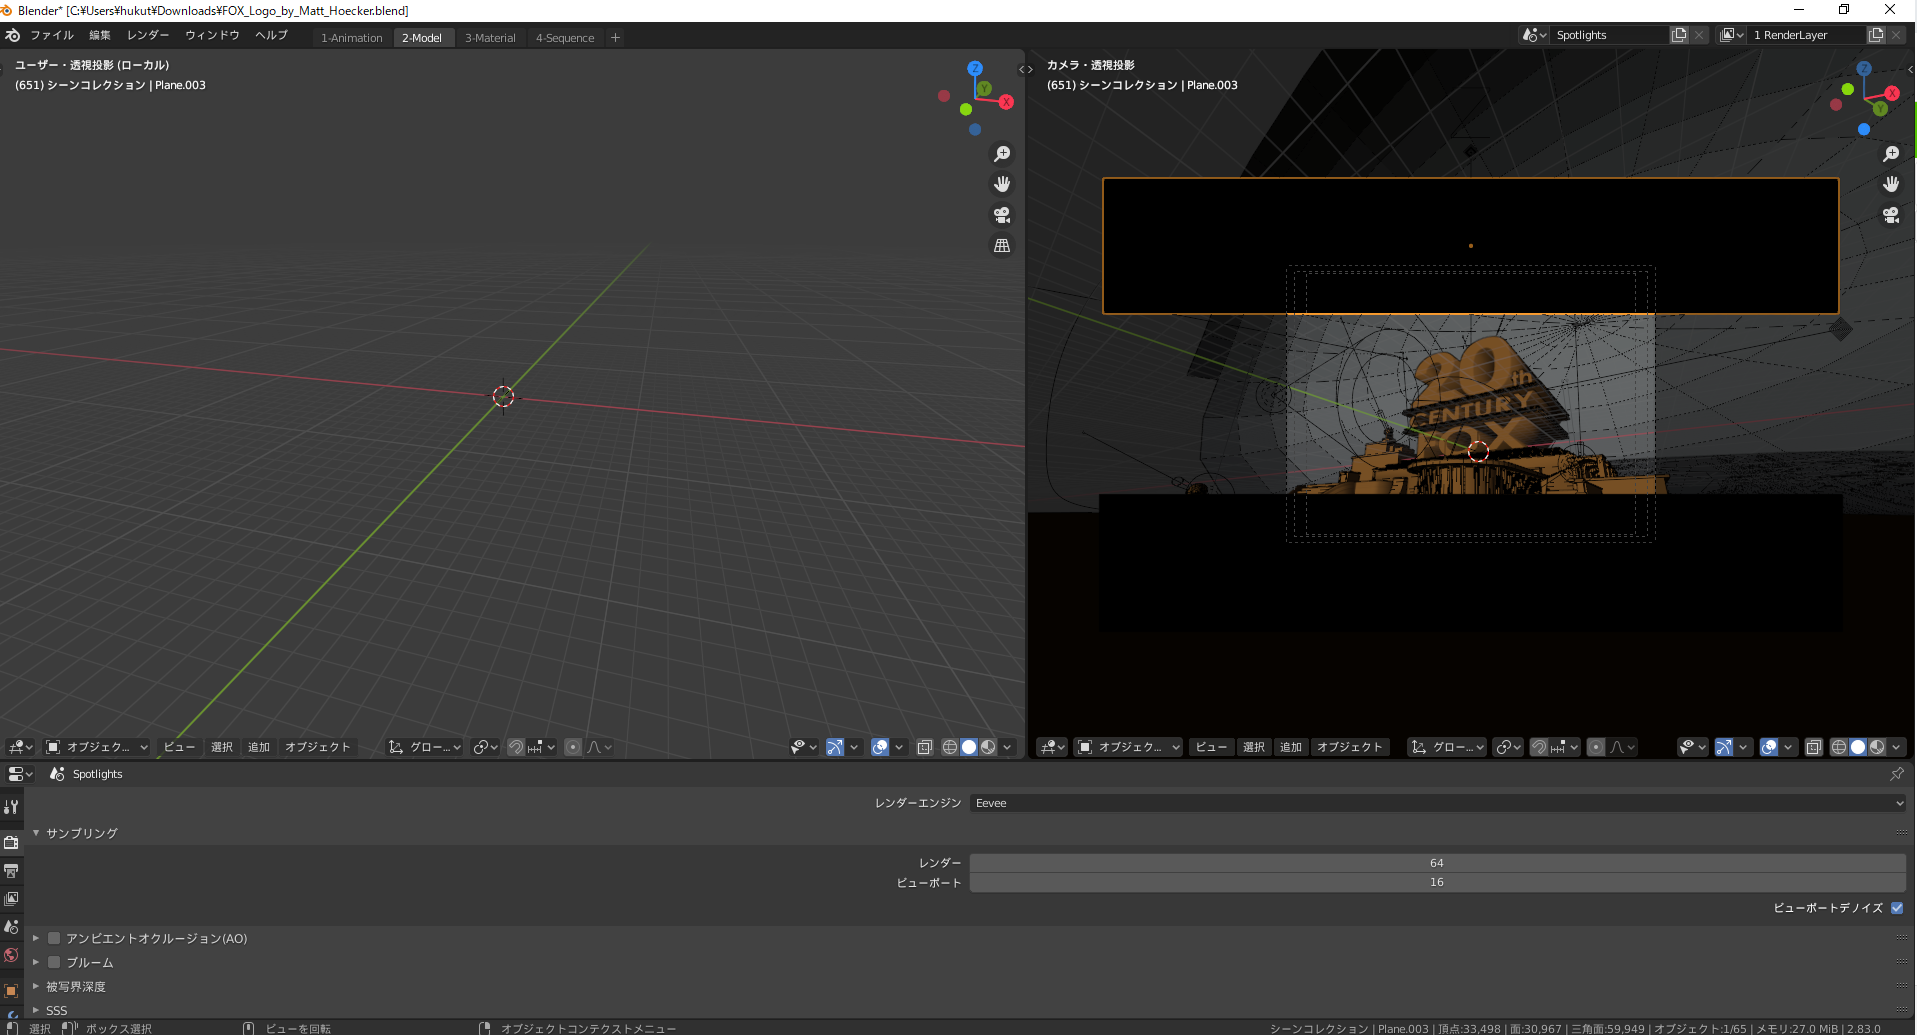The width and height of the screenshot is (1917, 1035).
Task: Click new view layer icon beside RenderLayer
Action: click(1876, 35)
